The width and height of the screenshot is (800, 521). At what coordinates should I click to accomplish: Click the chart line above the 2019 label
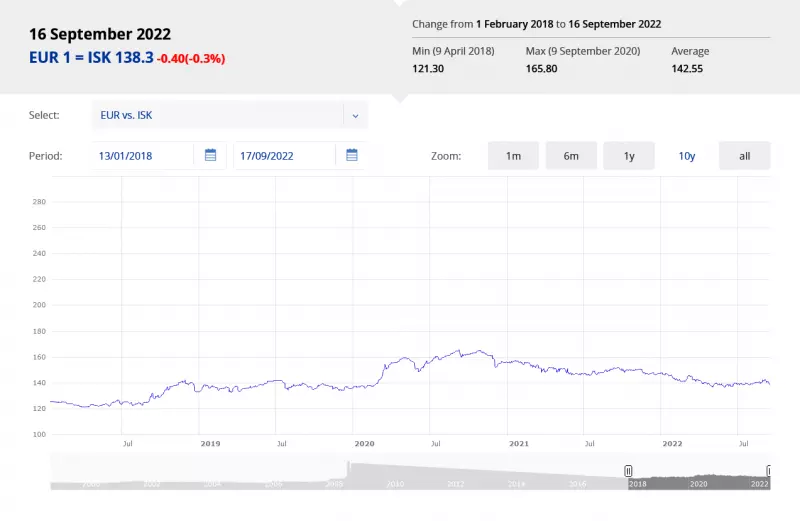[210, 387]
